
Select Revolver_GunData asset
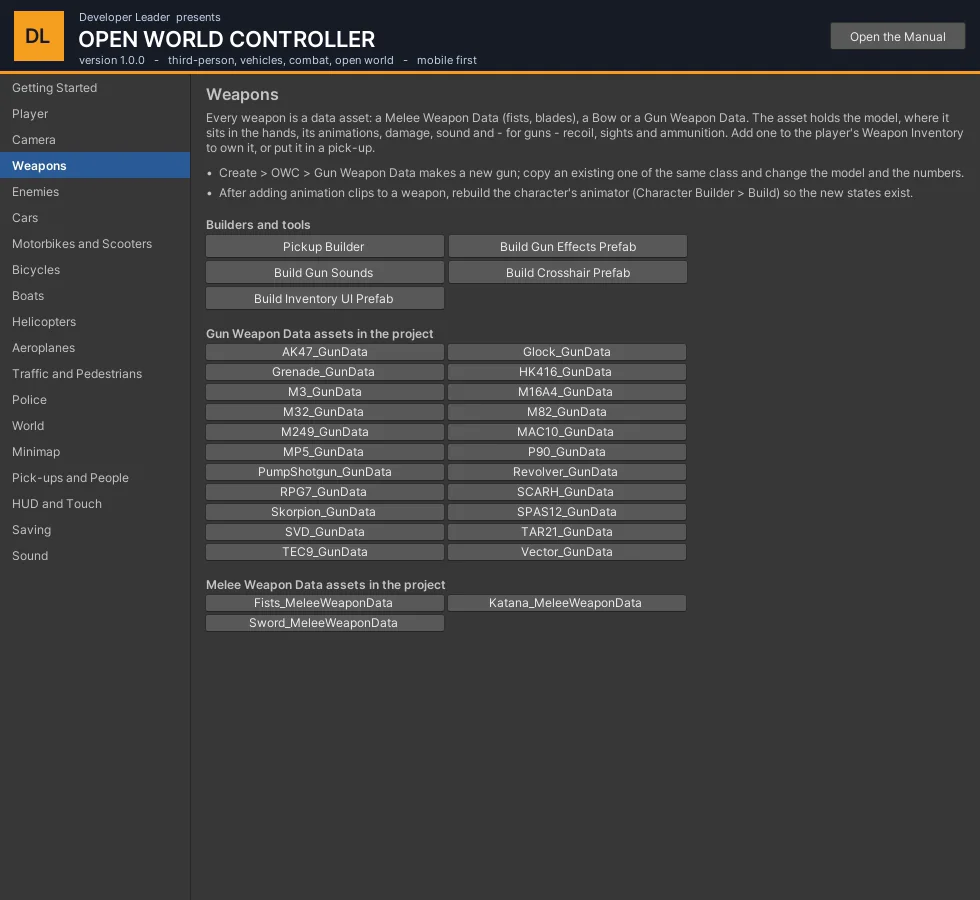click(567, 472)
